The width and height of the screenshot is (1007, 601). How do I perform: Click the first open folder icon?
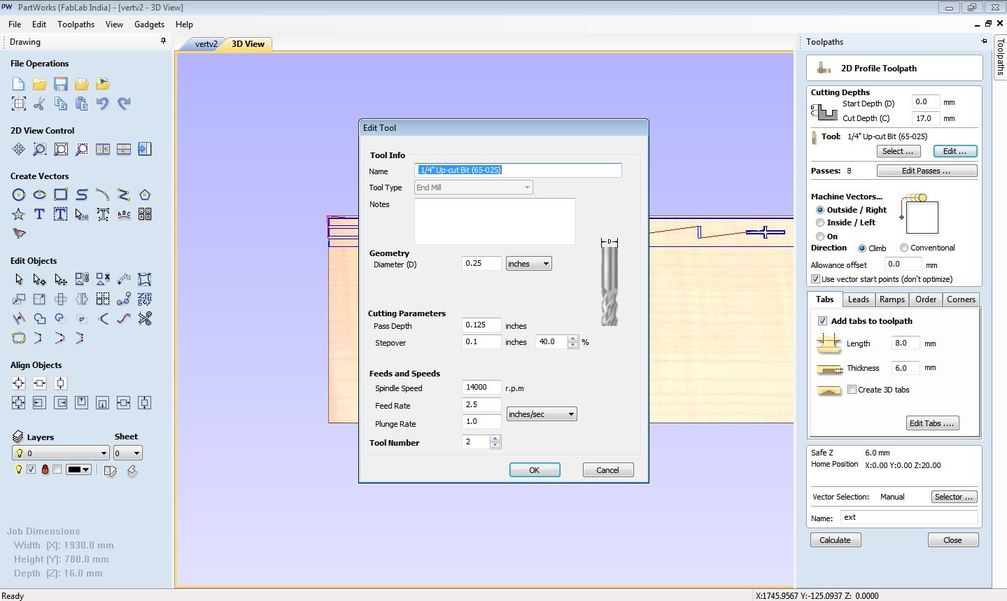[39, 84]
